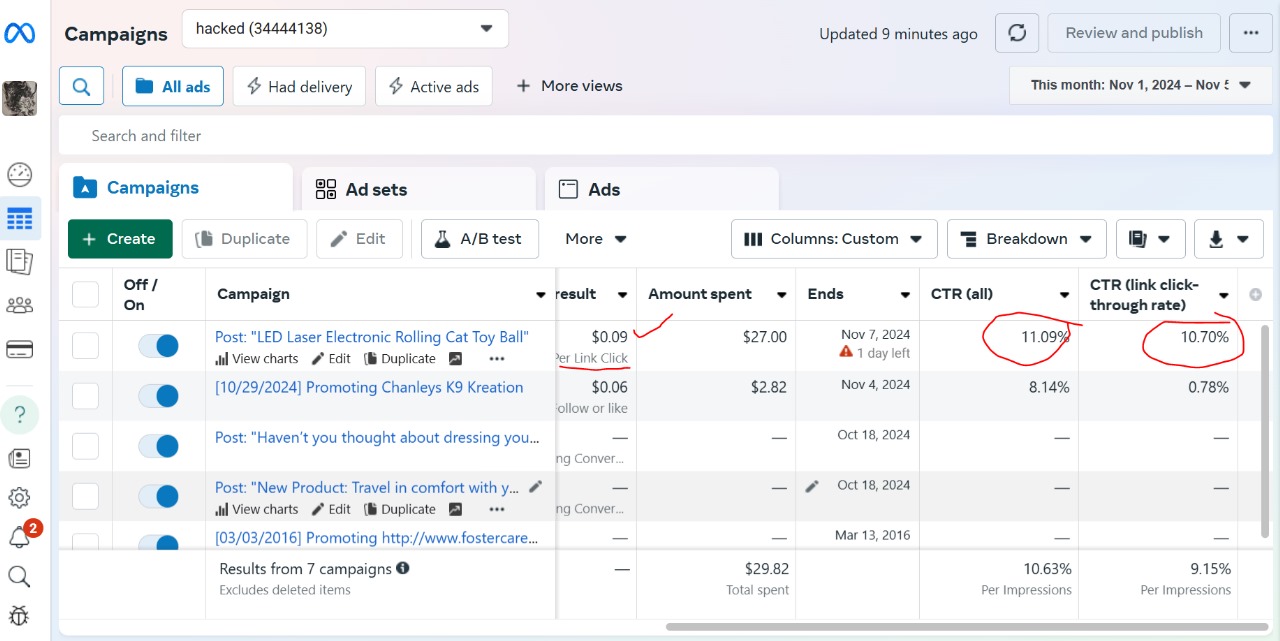Select the Campaigns table icon in sidebar
This screenshot has width=1280, height=641.
click(x=20, y=218)
